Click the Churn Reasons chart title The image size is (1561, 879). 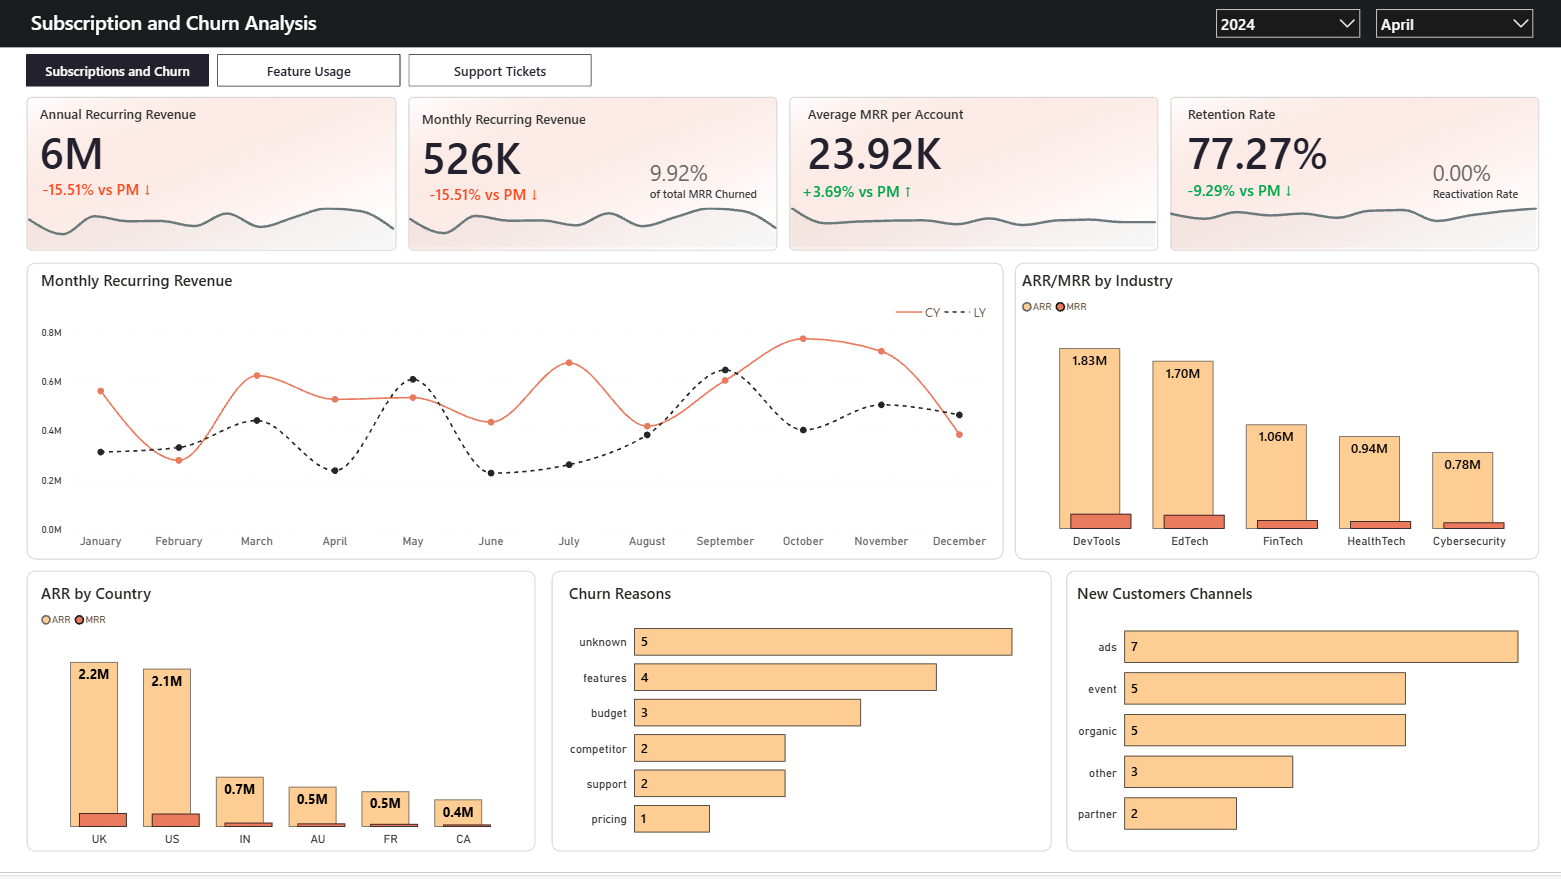(620, 594)
